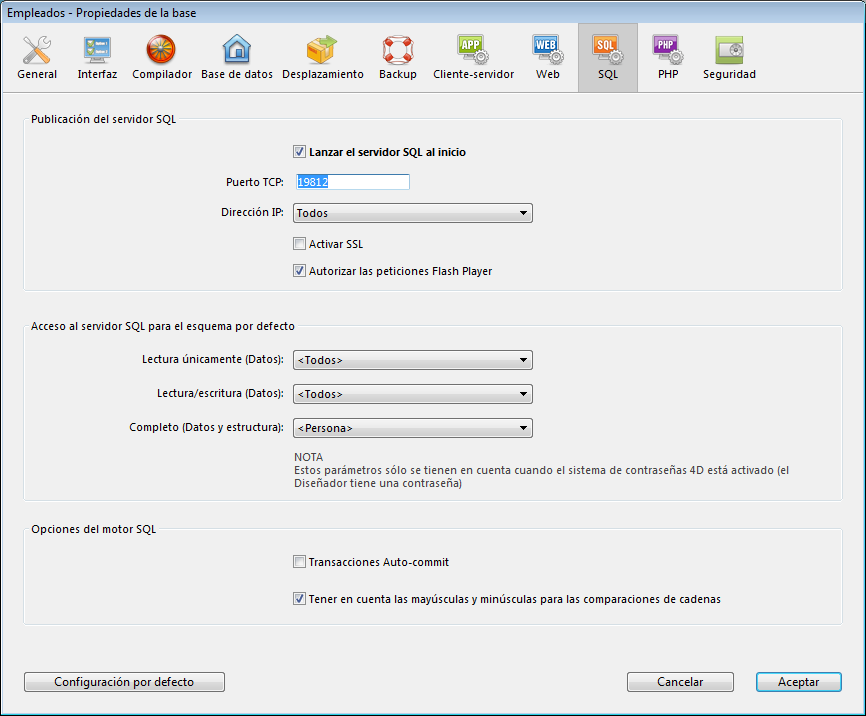Open Completo (Datos y estructura) dropdown

point(413,428)
